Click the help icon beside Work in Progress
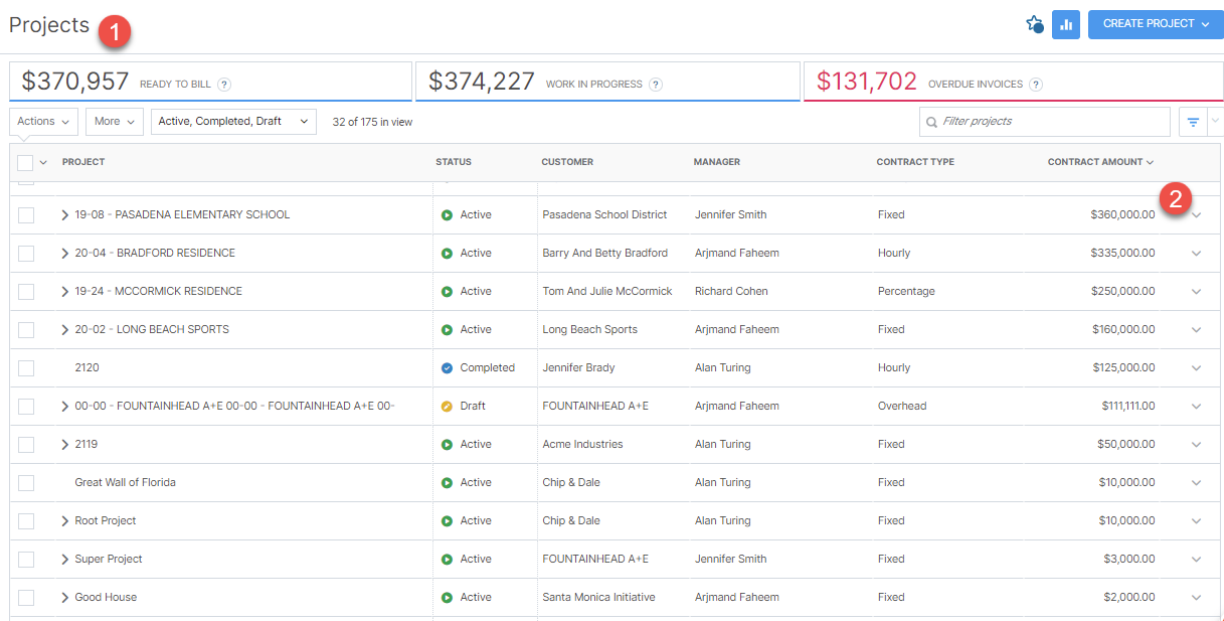 655,84
